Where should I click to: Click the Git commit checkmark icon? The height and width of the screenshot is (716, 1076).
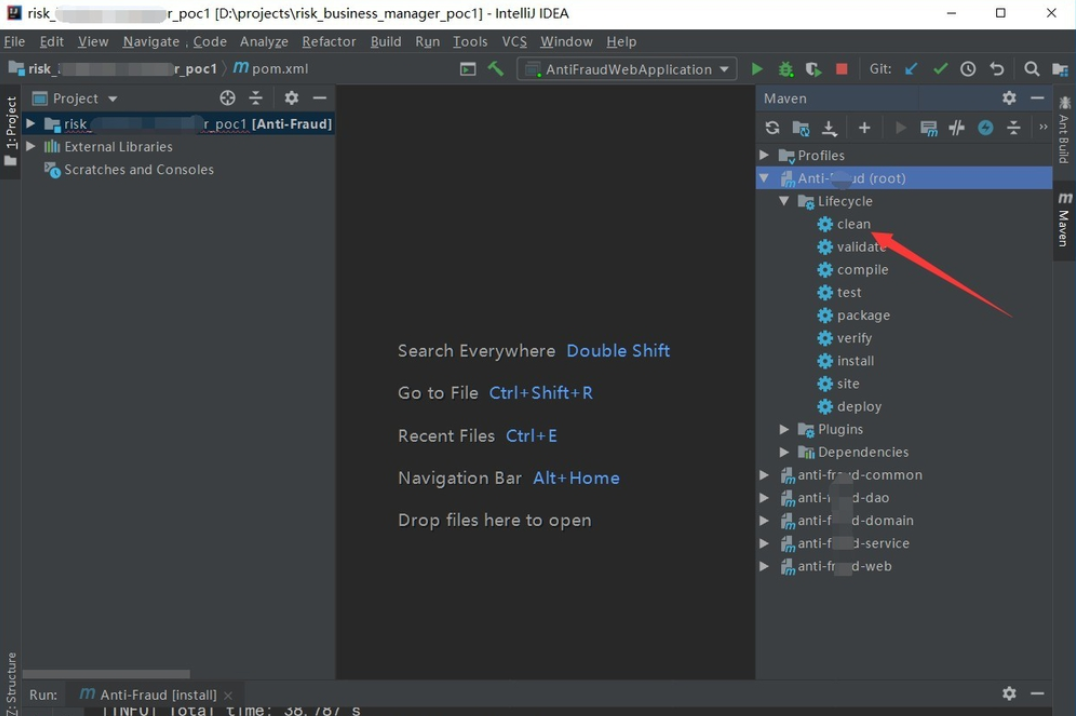click(940, 69)
